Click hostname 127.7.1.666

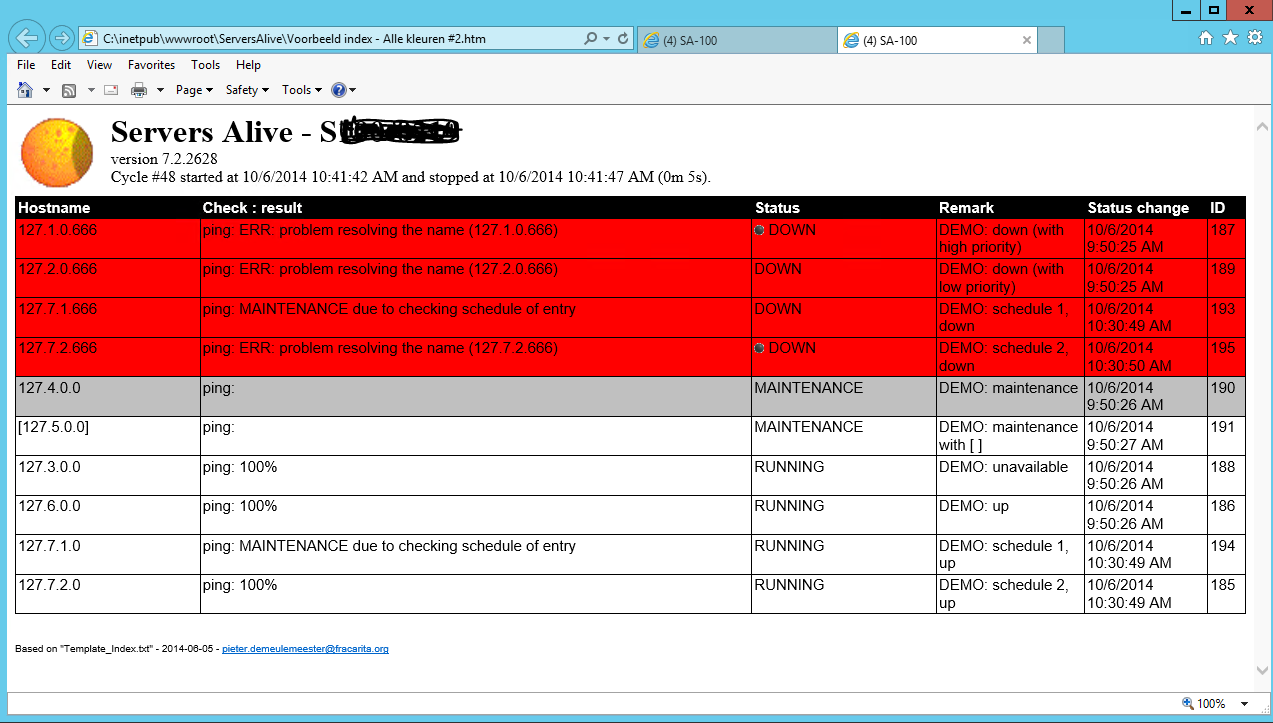tap(57, 309)
